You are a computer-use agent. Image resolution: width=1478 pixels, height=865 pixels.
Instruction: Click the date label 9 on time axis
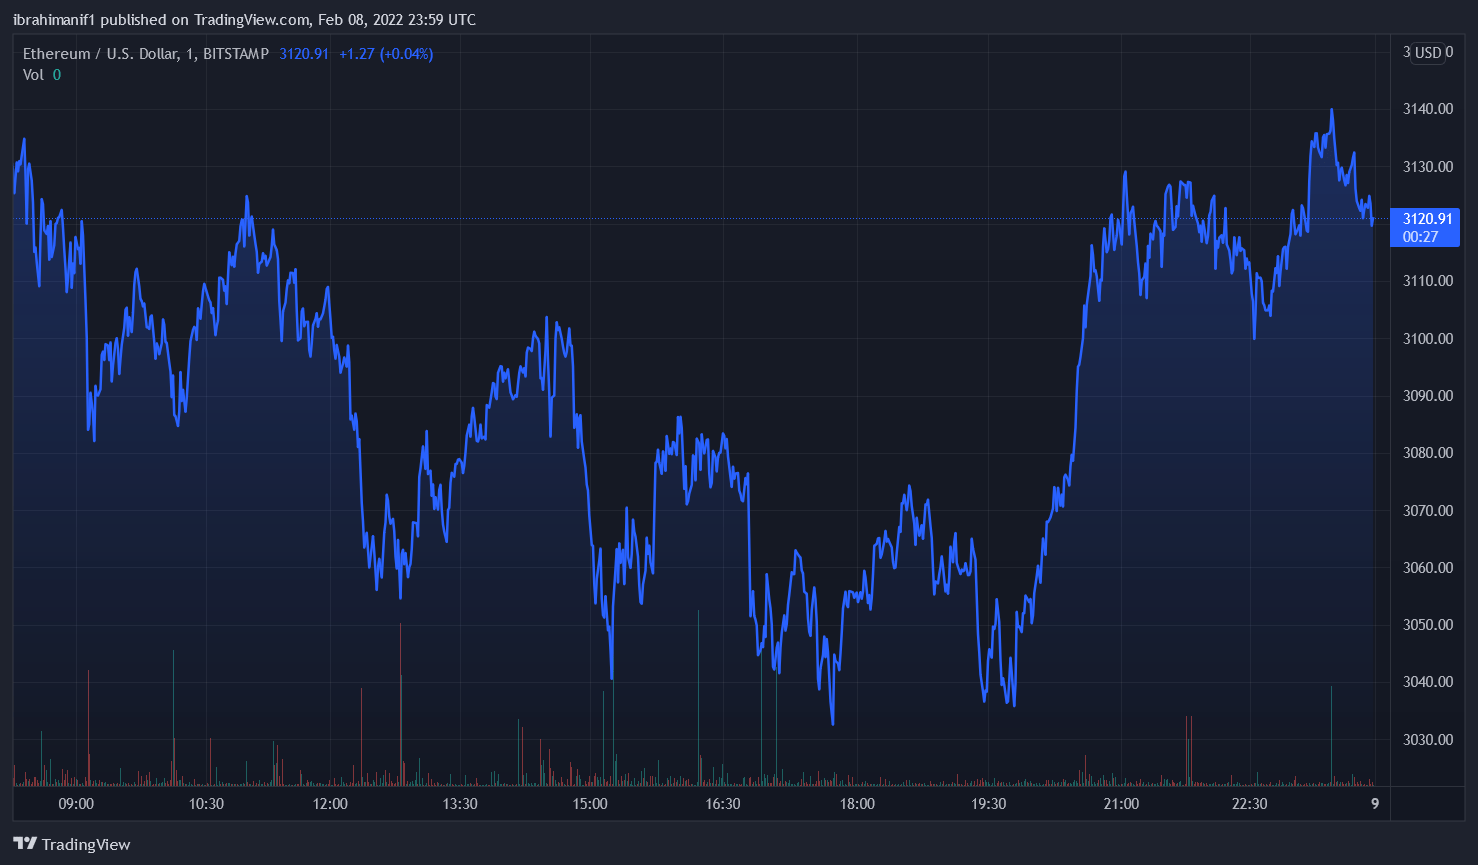[x=1375, y=804]
